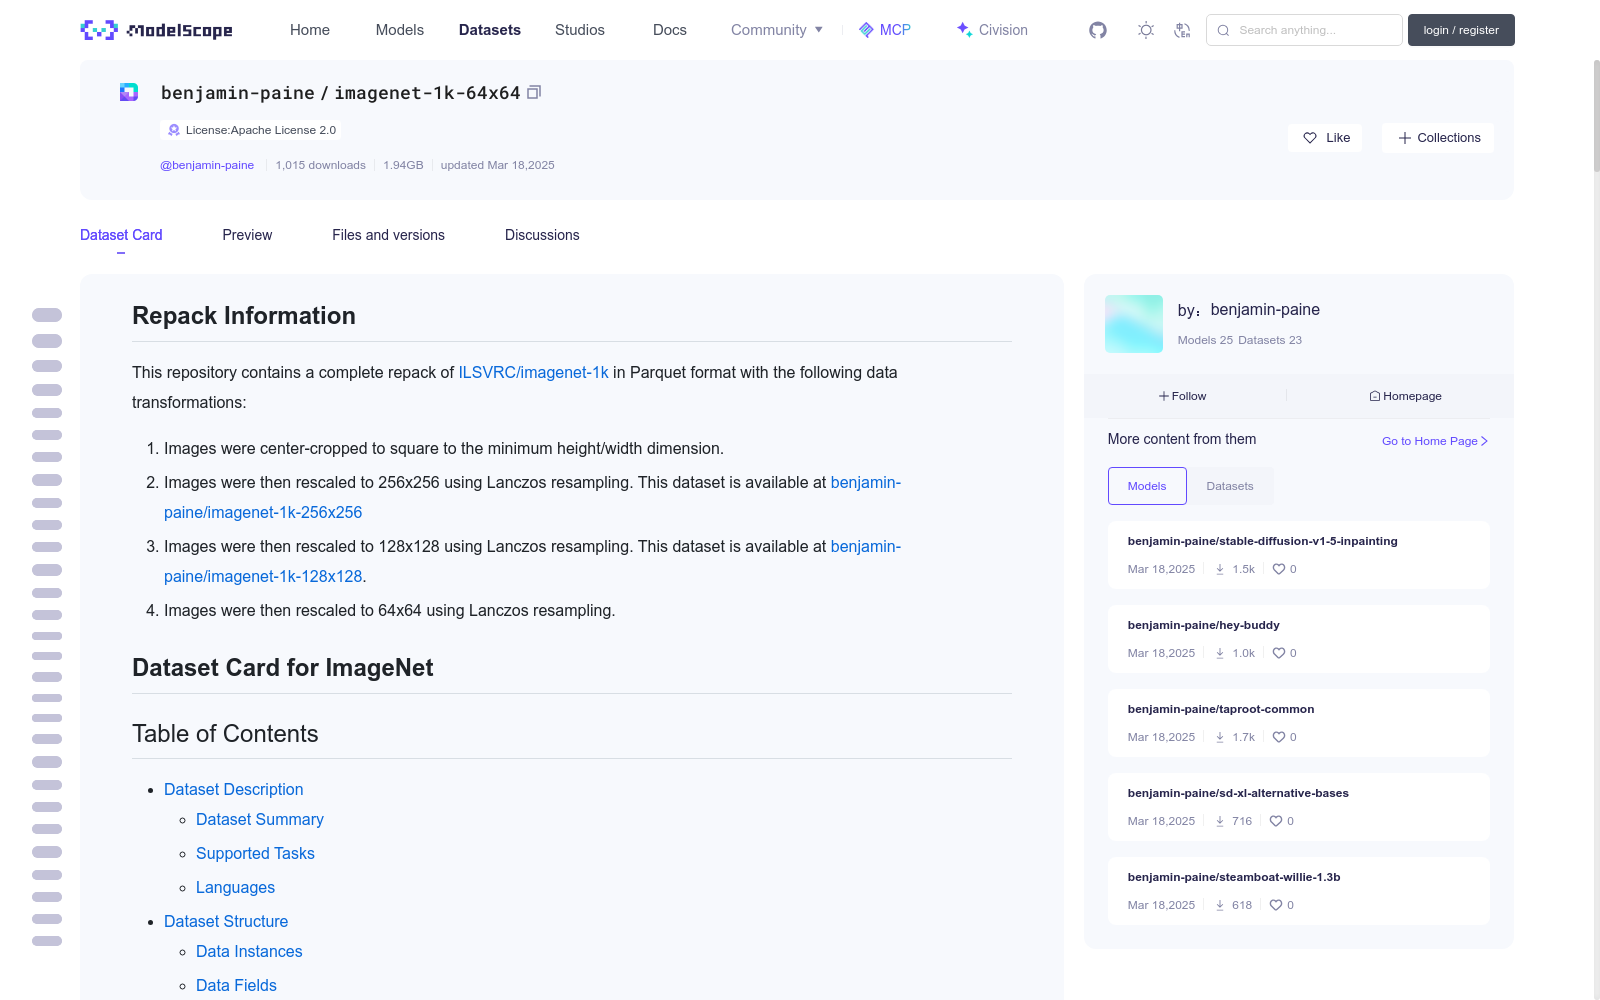Go to the Models navigation item
Image resolution: width=1600 pixels, height=1000 pixels.
point(400,30)
